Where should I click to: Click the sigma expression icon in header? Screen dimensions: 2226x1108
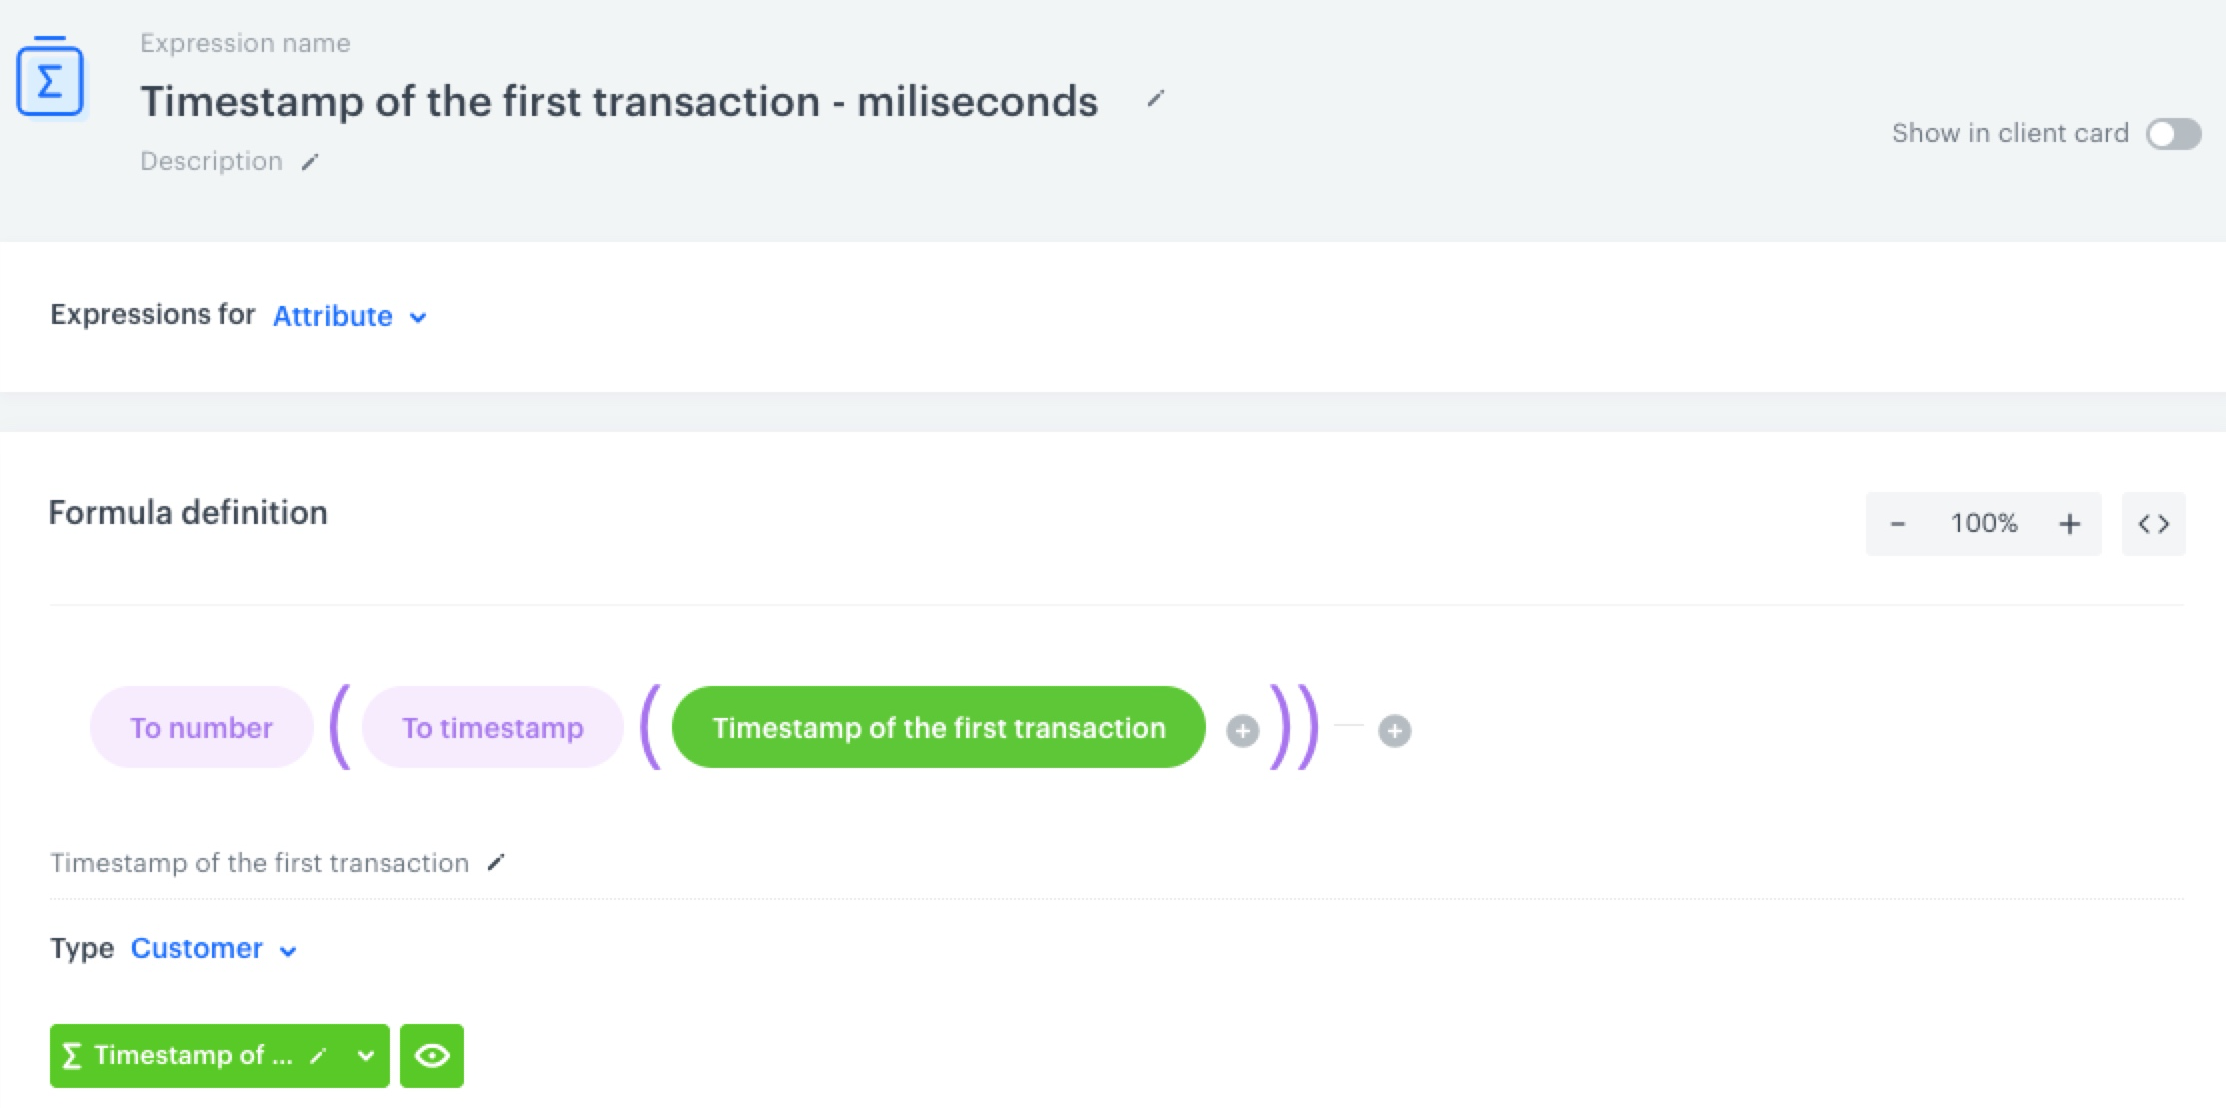50,79
